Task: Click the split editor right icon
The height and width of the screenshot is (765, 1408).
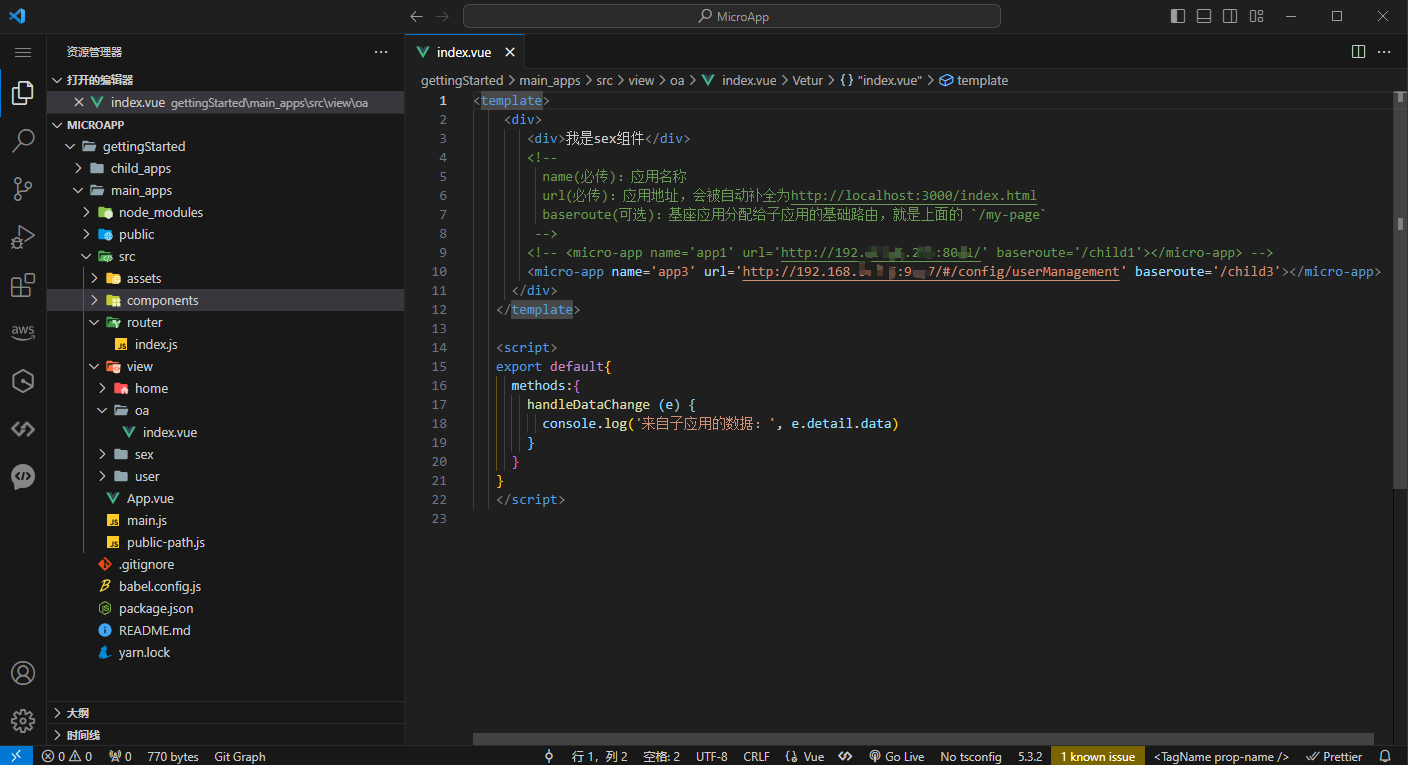Action: [1358, 52]
